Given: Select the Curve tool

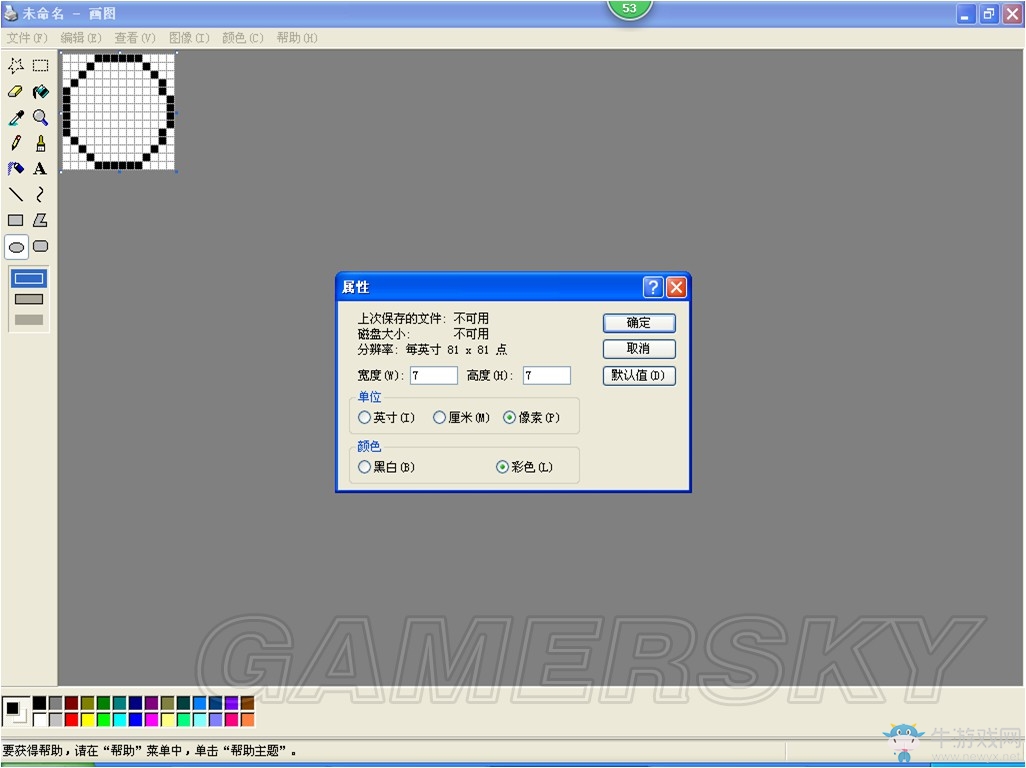Looking at the screenshot, I should pyautogui.click(x=41, y=194).
